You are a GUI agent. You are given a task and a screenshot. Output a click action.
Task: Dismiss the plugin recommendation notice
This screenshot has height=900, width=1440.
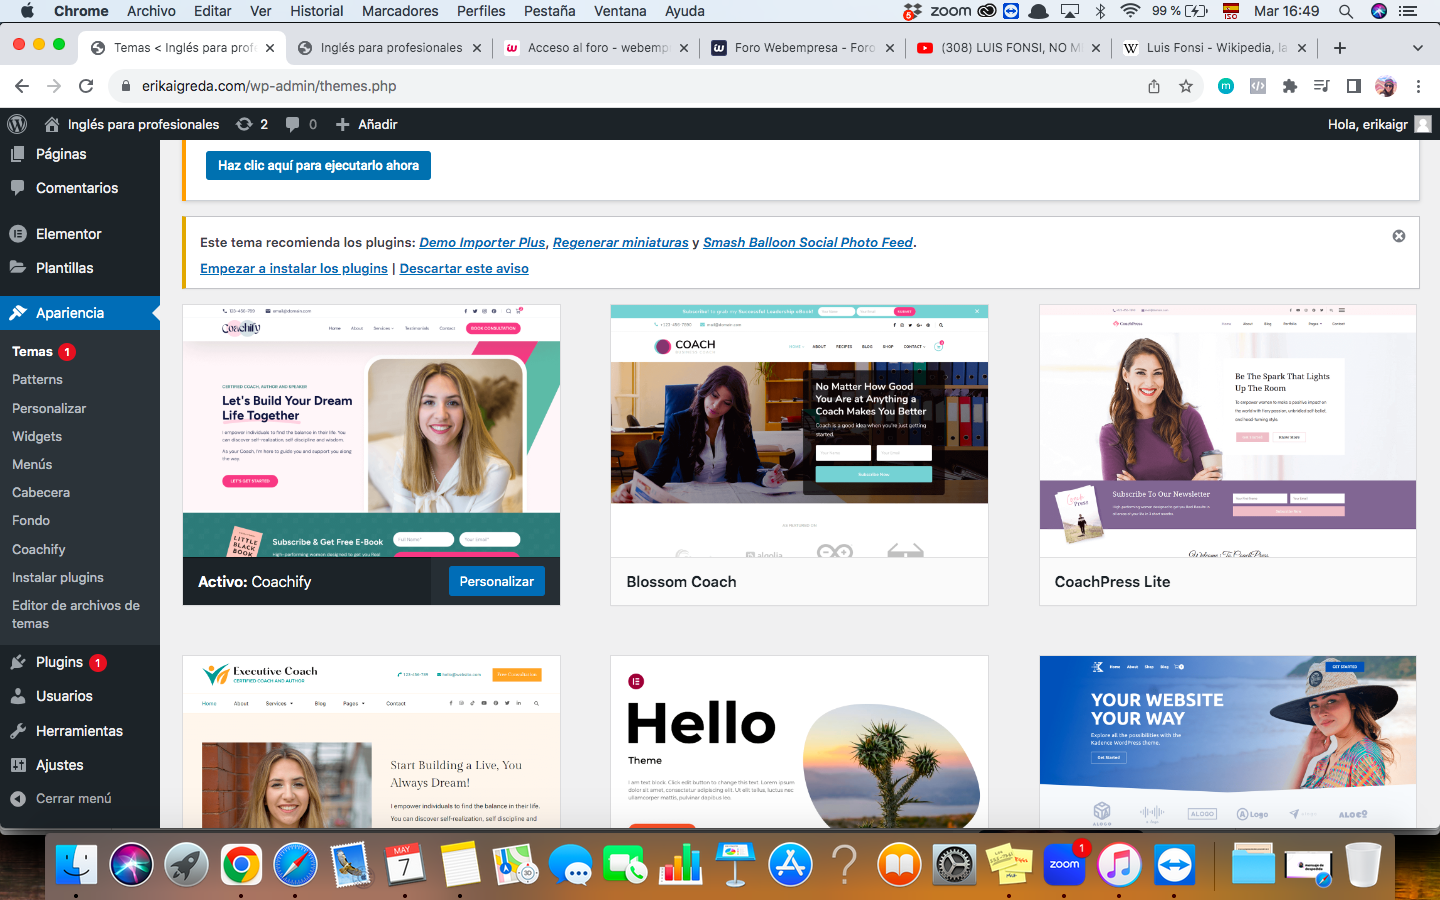(x=1399, y=236)
